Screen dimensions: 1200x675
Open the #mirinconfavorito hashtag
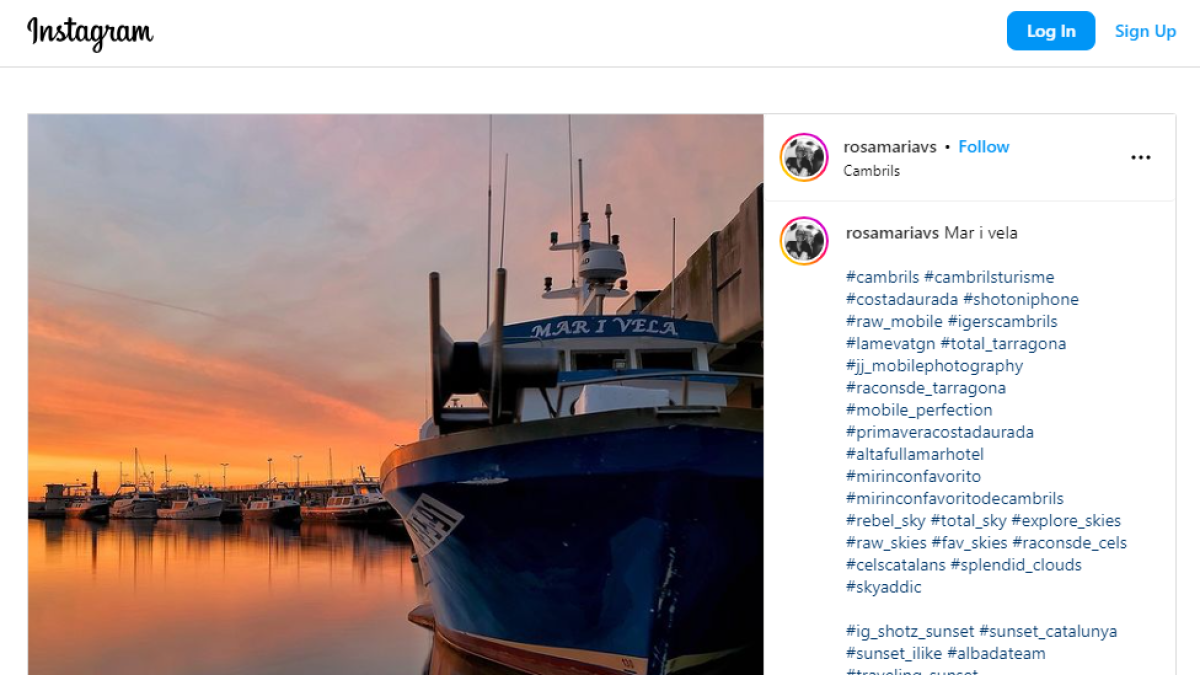912,476
